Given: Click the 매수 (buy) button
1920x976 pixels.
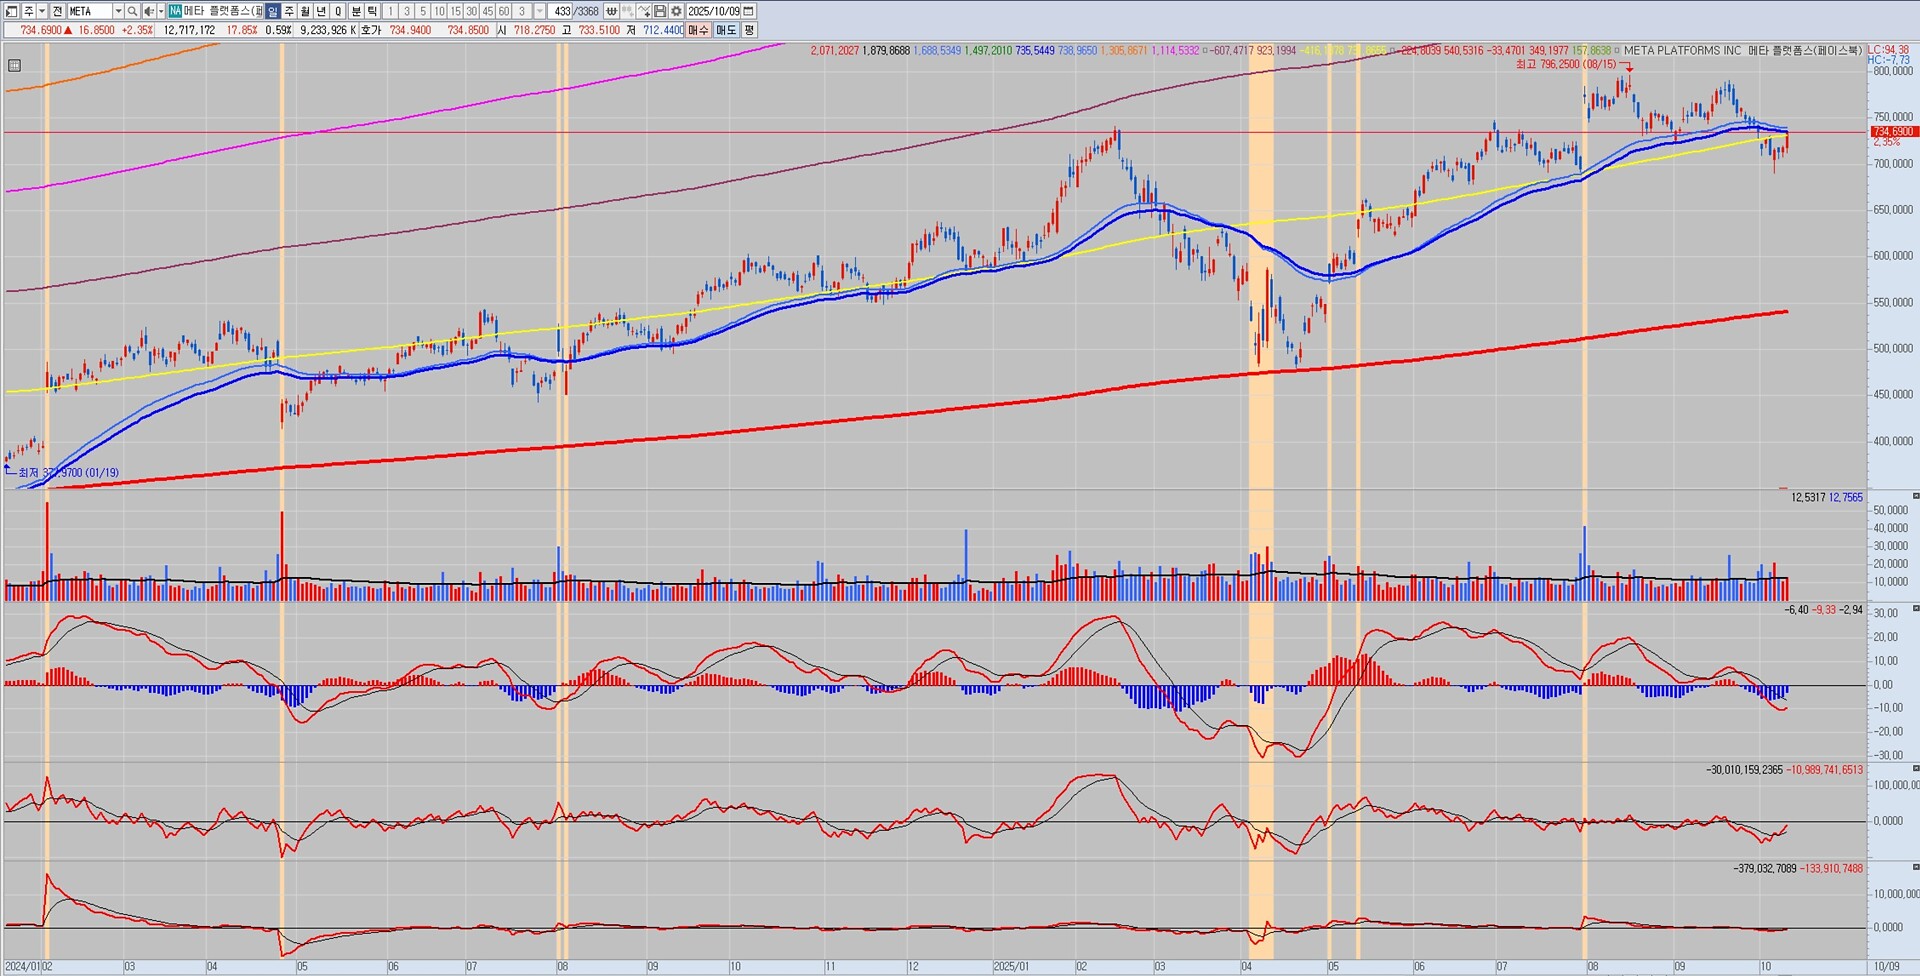Looking at the screenshot, I should tap(698, 30).
